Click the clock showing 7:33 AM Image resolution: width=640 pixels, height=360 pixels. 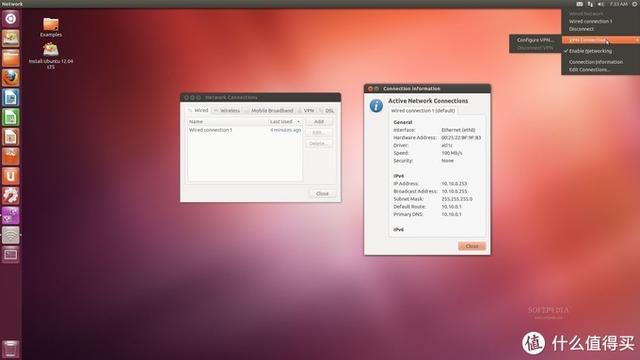pyautogui.click(x=618, y=4)
